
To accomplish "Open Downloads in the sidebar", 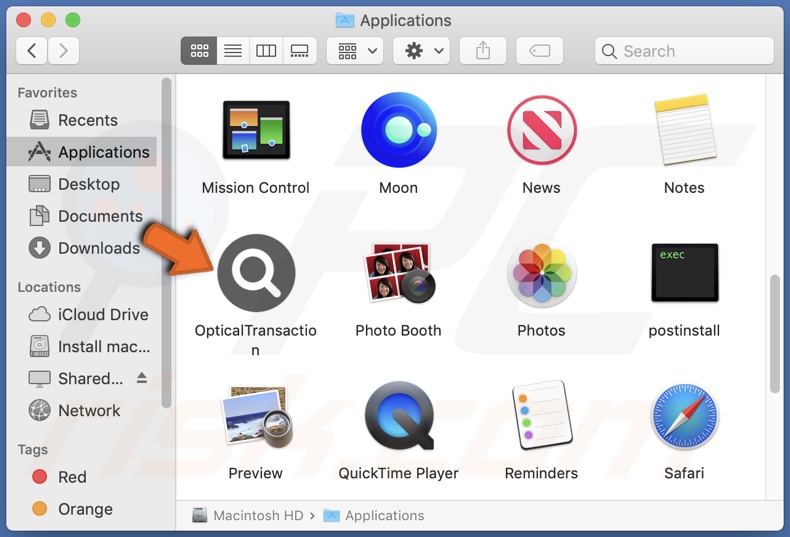I will (82, 248).
